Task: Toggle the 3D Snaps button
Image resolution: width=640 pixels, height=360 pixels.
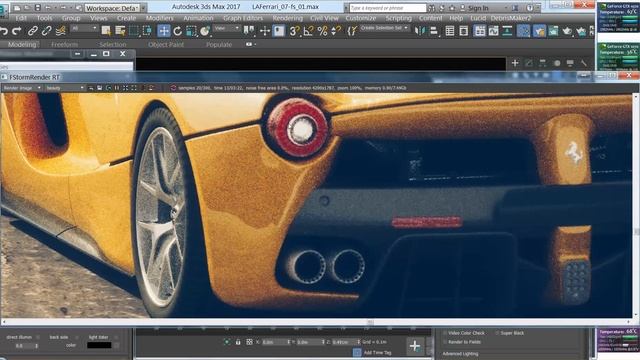Action: point(294,31)
